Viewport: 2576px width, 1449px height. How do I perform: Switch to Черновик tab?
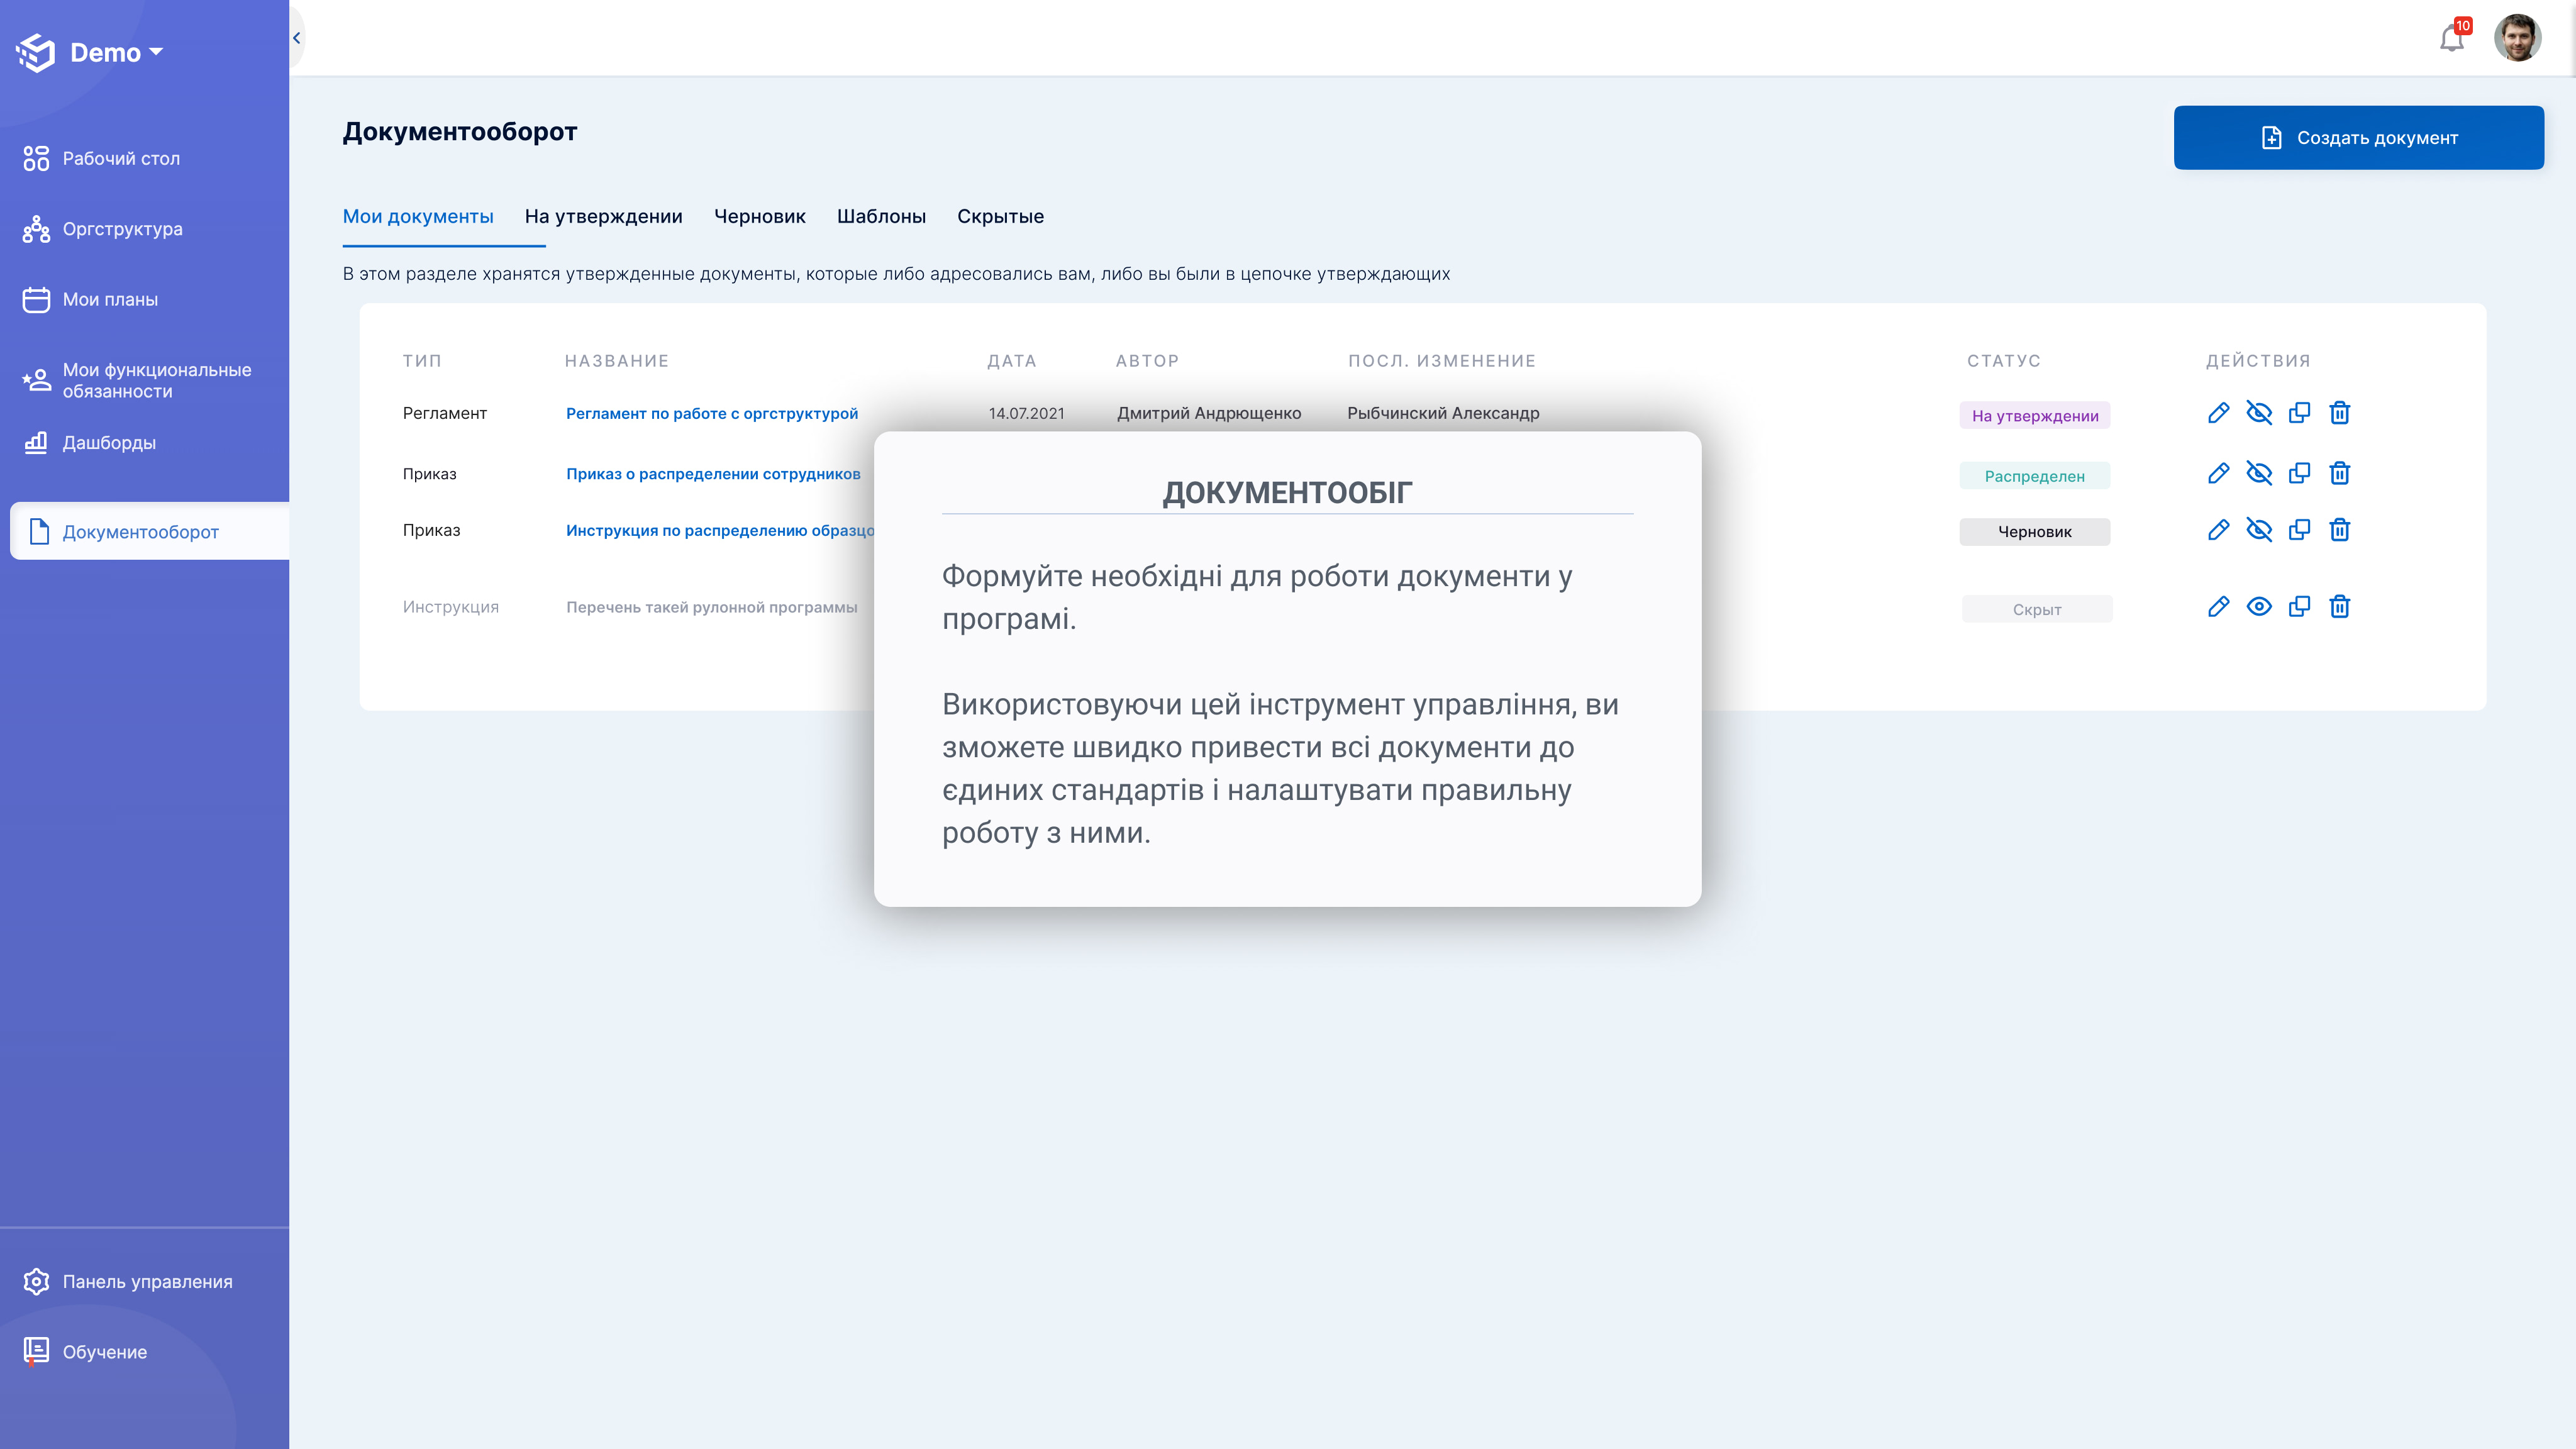pos(759,216)
